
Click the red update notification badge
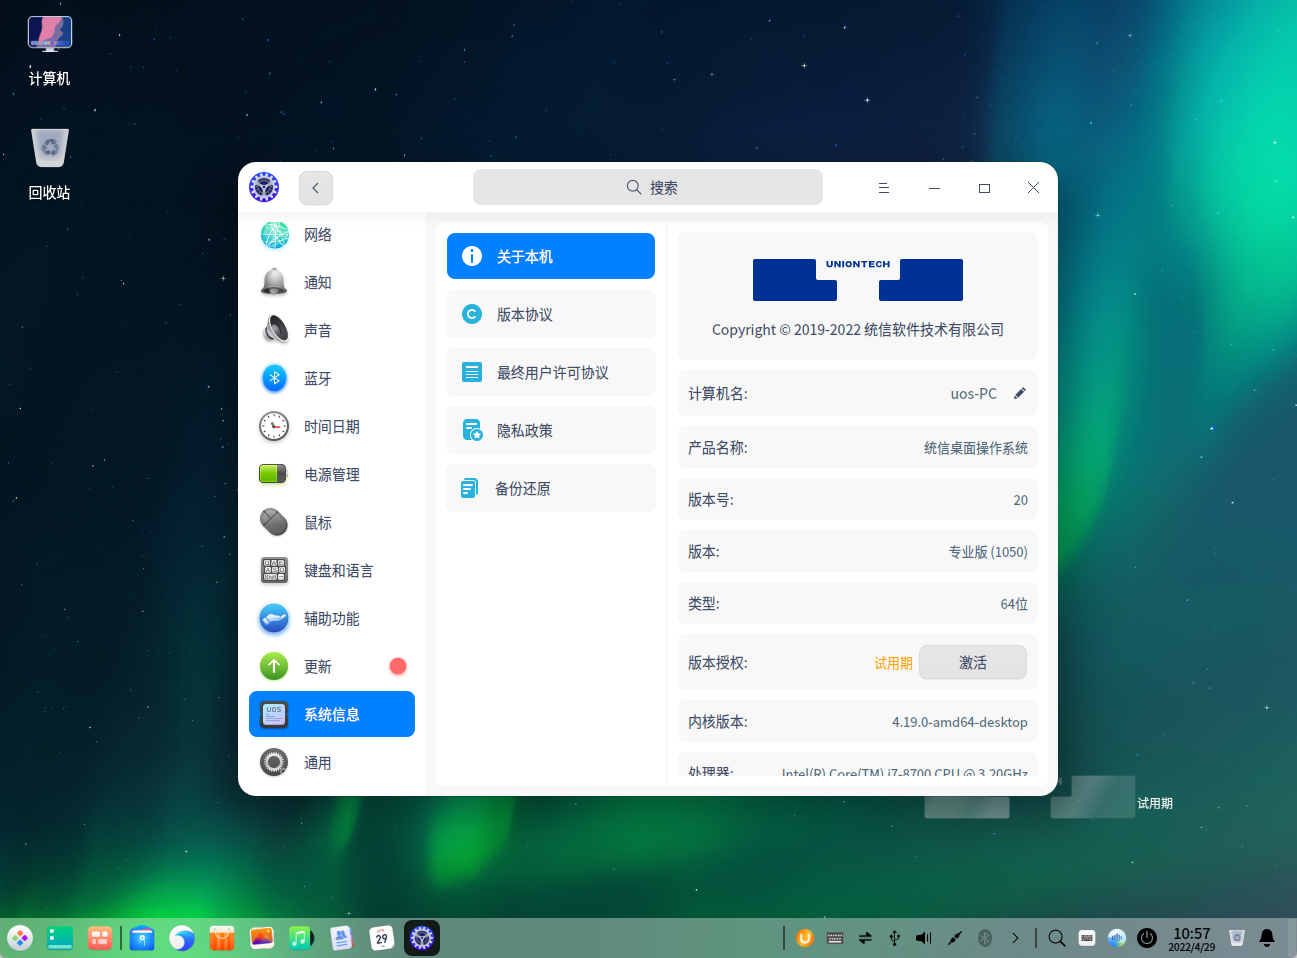(x=398, y=667)
